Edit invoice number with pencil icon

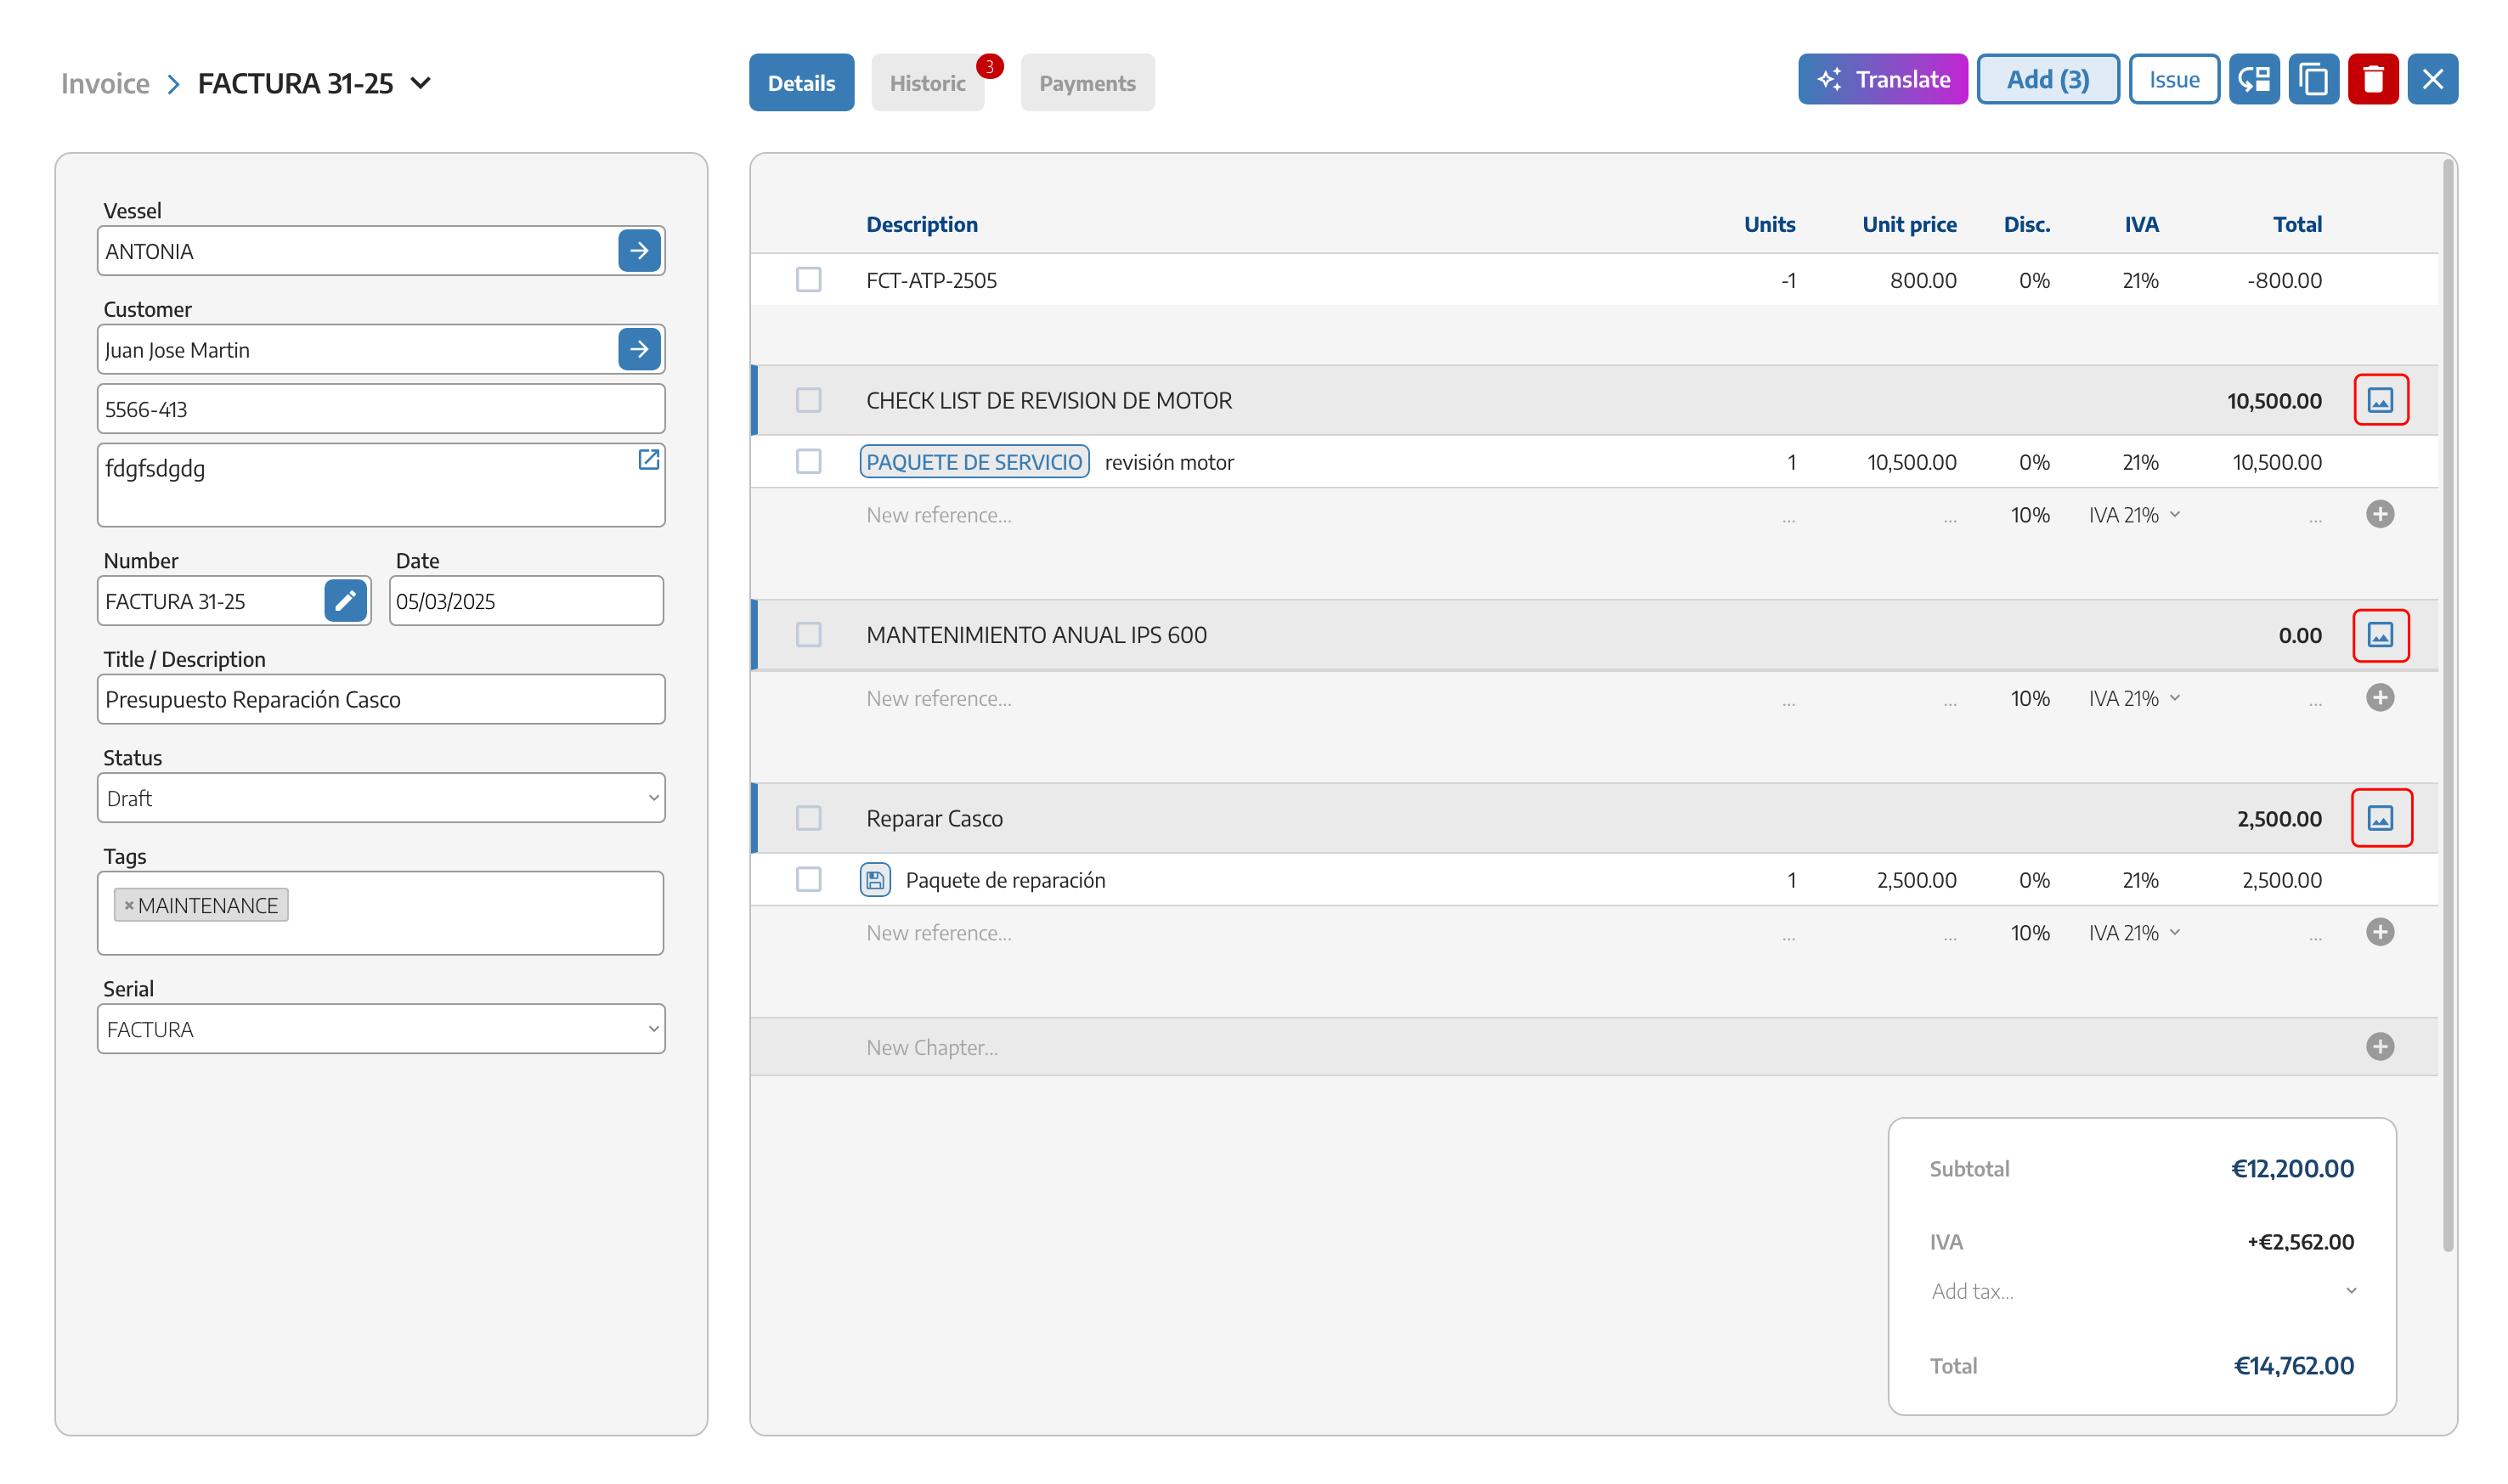click(x=345, y=600)
